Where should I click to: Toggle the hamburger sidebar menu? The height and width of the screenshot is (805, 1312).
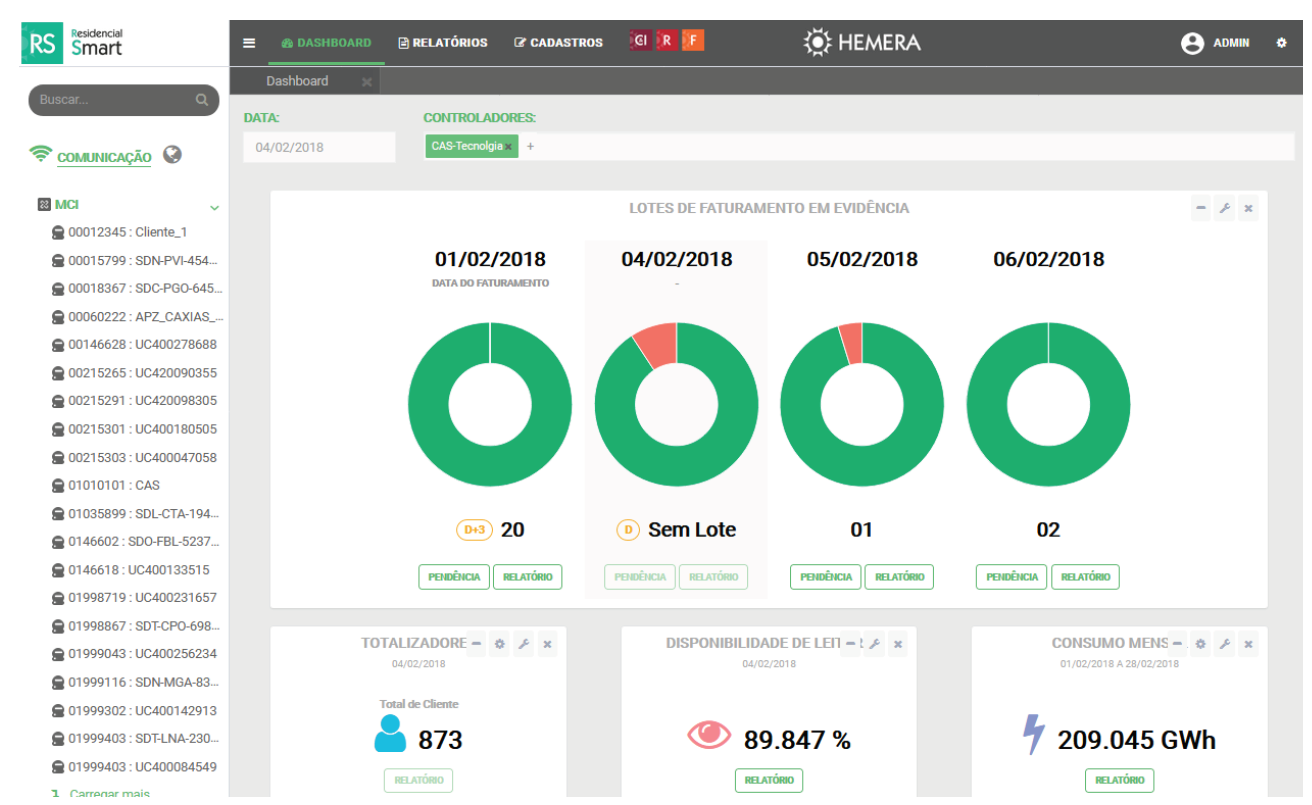(x=249, y=43)
